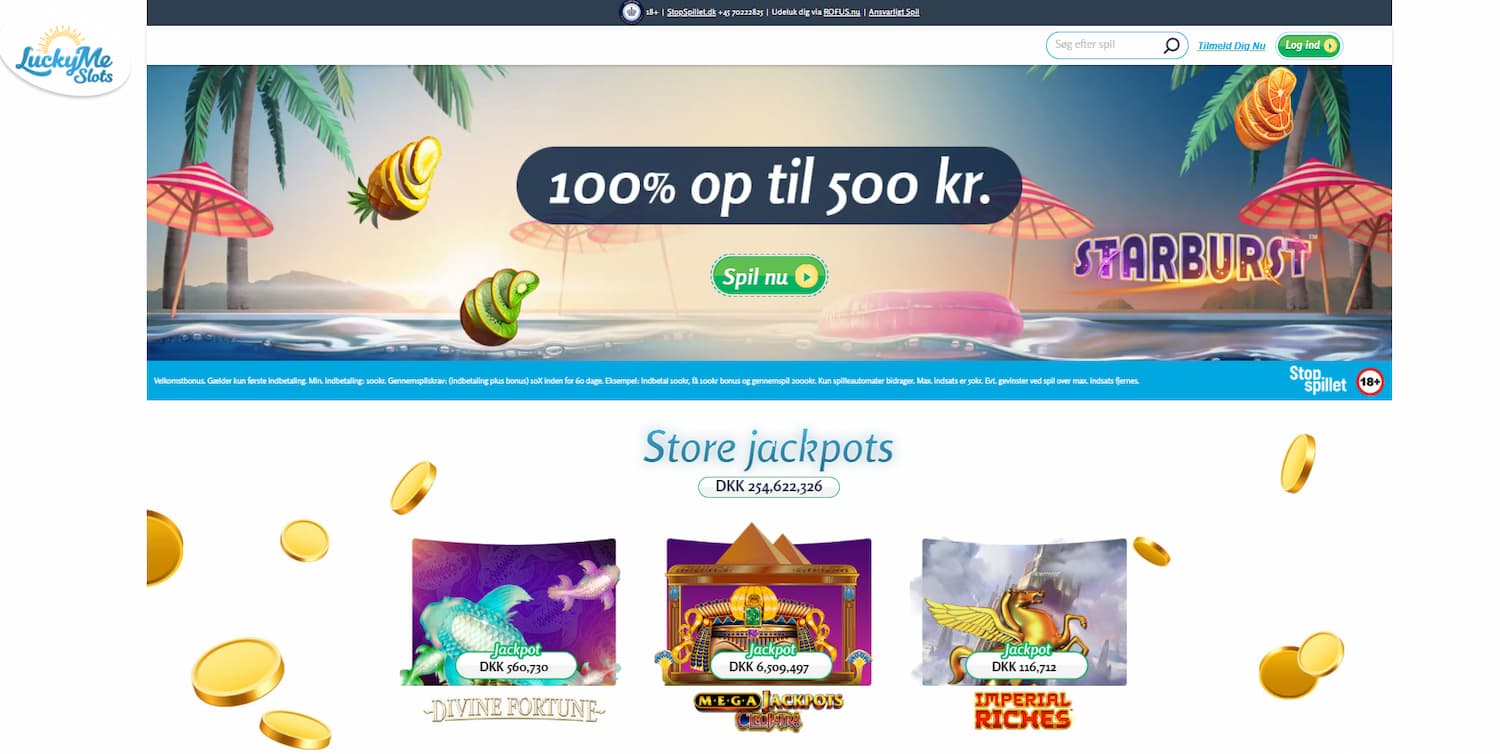This screenshot has height=754, width=1500.
Task: Click the green Spil nu button
Action: pyautogui.click(x=769, y=276)
